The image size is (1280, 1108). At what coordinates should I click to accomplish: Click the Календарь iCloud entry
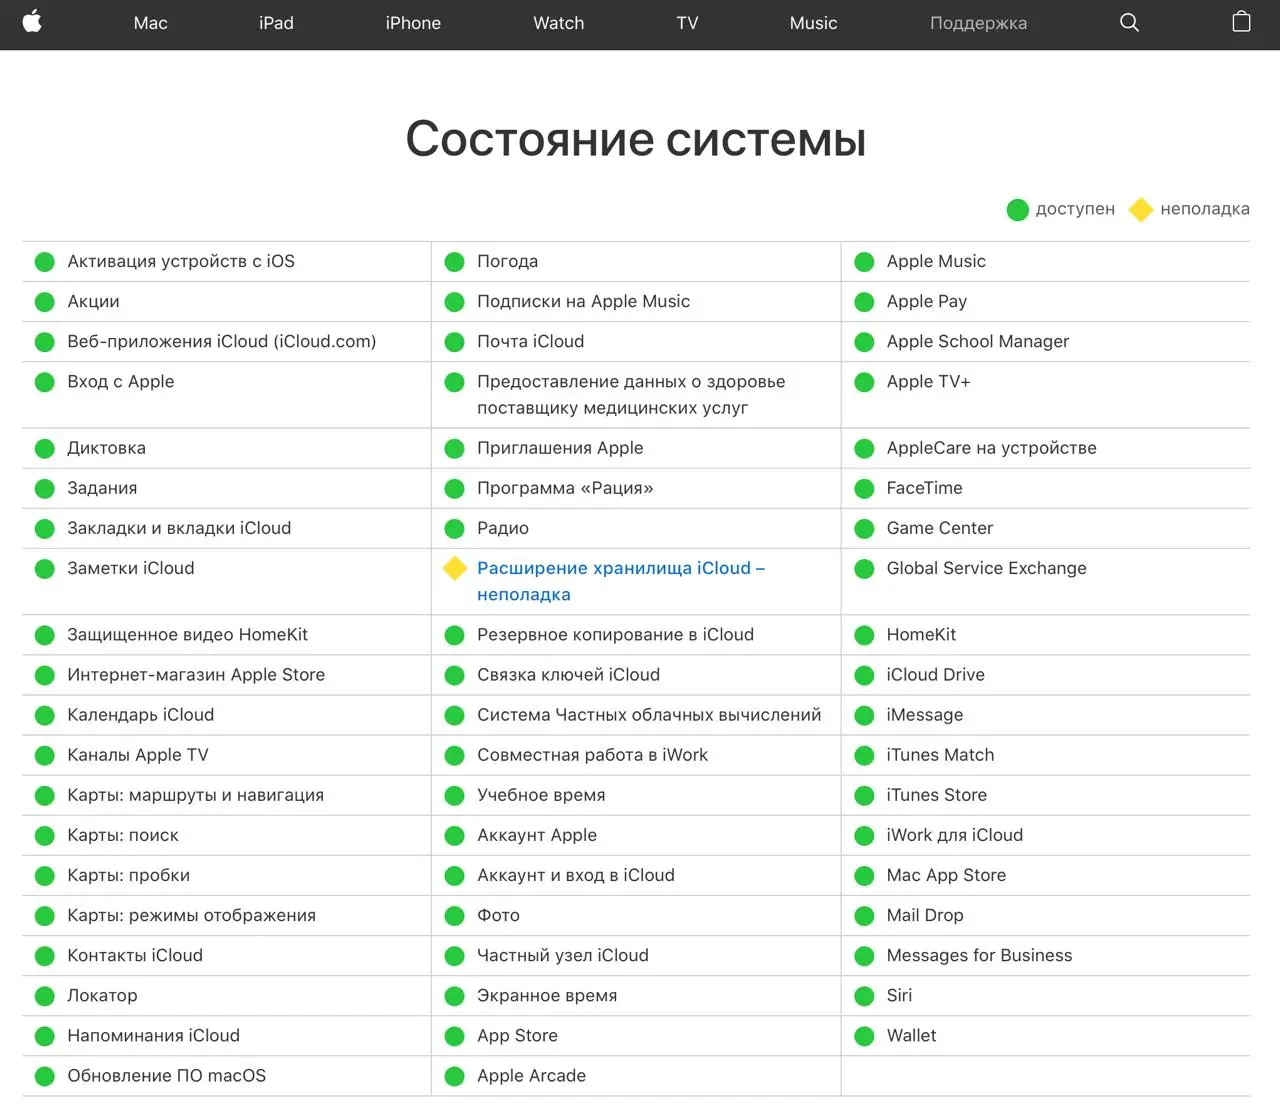pos(141,715)
